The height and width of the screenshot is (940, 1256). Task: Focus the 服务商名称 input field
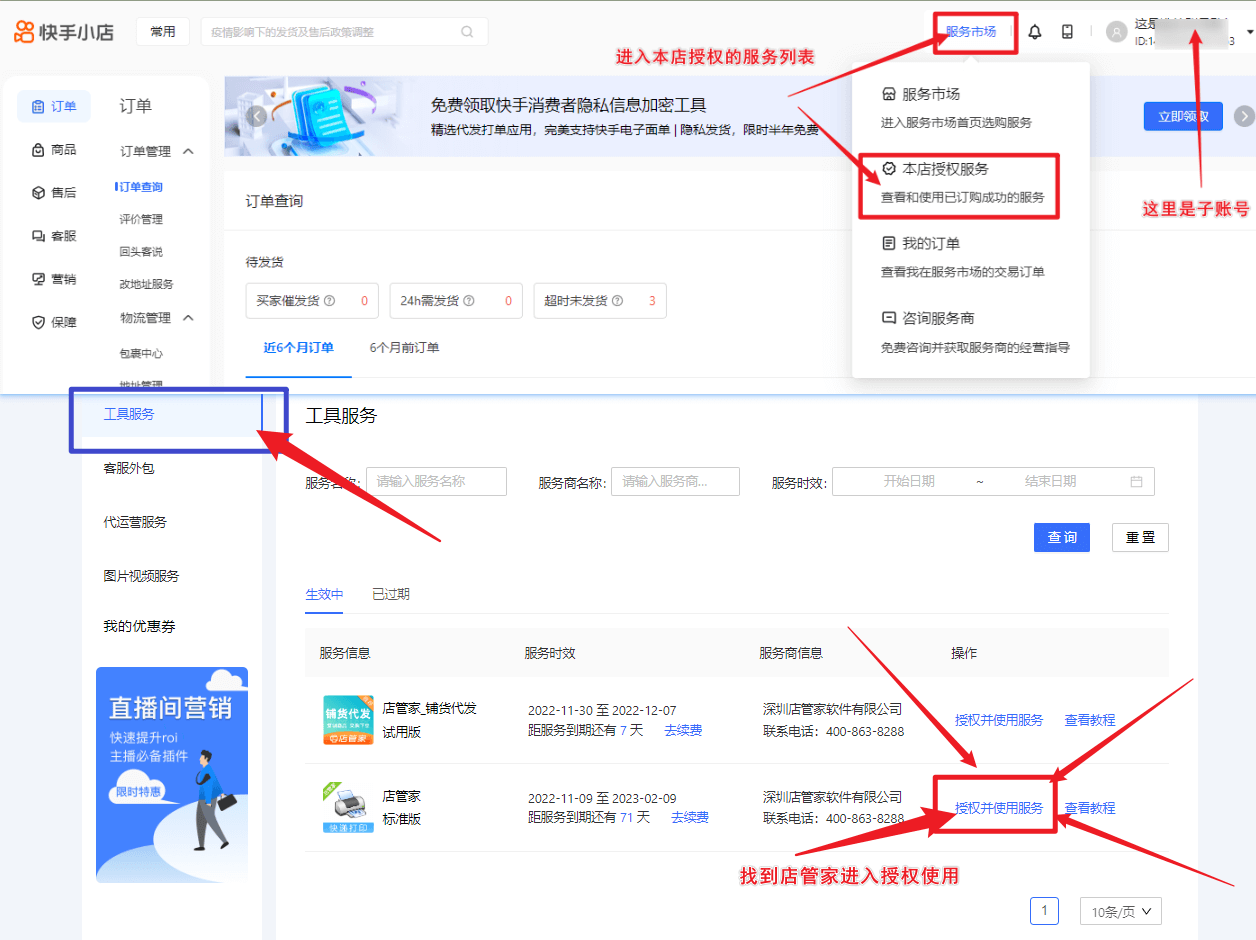[675, 481]
